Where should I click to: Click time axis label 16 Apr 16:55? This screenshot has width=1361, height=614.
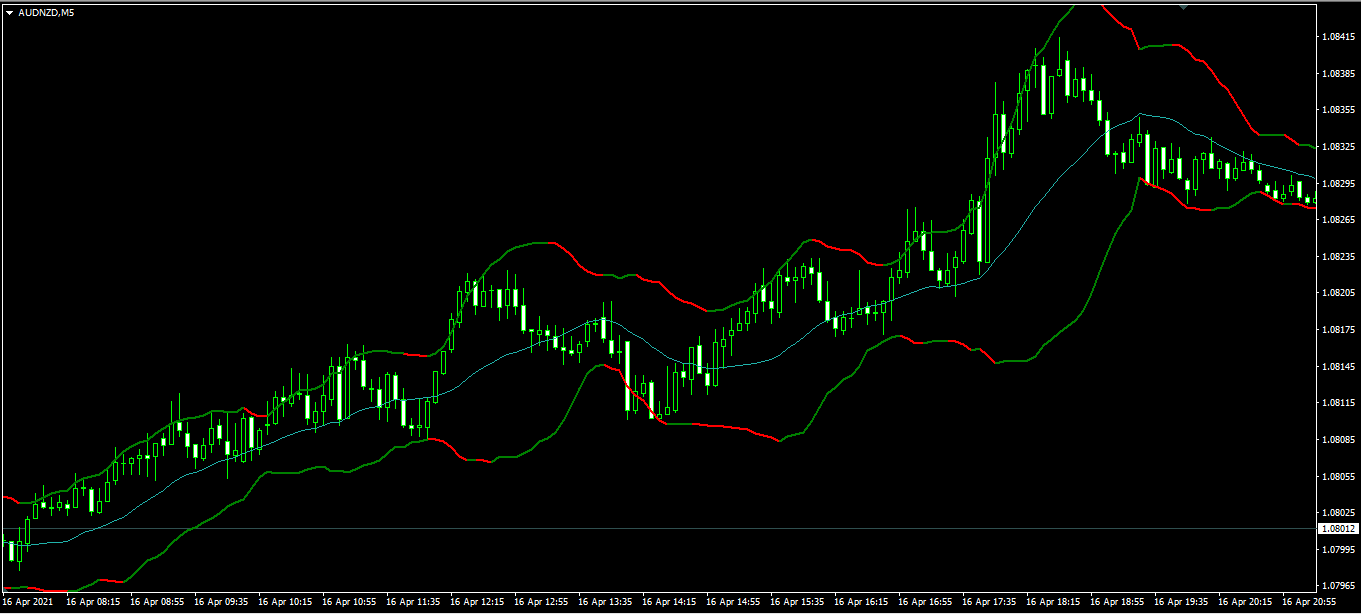[925, 603]
